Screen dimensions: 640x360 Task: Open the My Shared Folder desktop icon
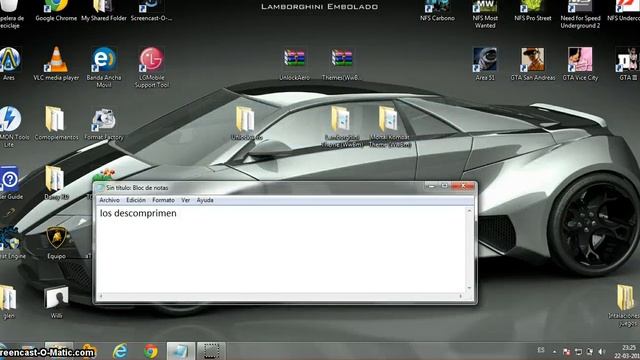tap(104, 11)
